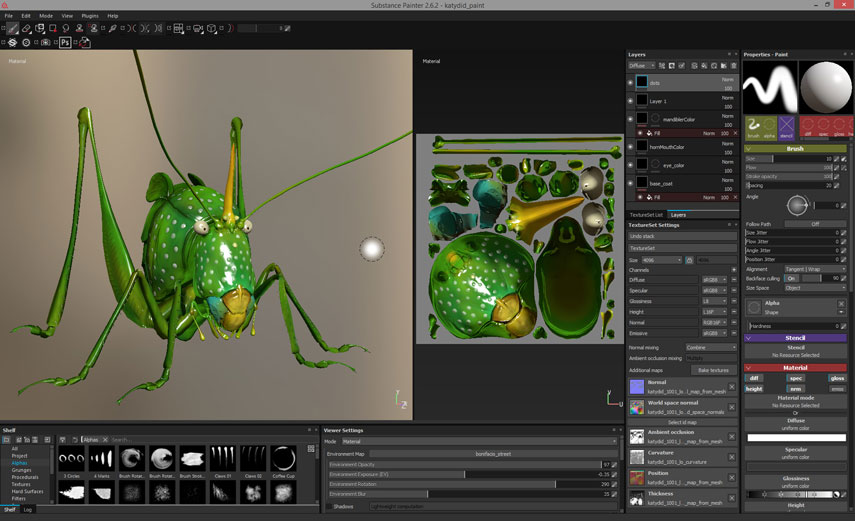Open the Mode menu
Image resolution: width=855 pixels, height=521 pixels.
46,16
